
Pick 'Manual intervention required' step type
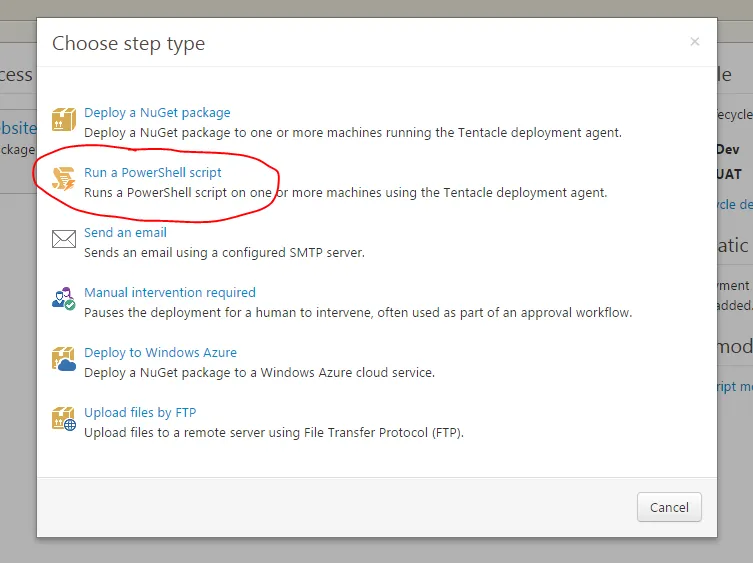[x=170, y=293]
